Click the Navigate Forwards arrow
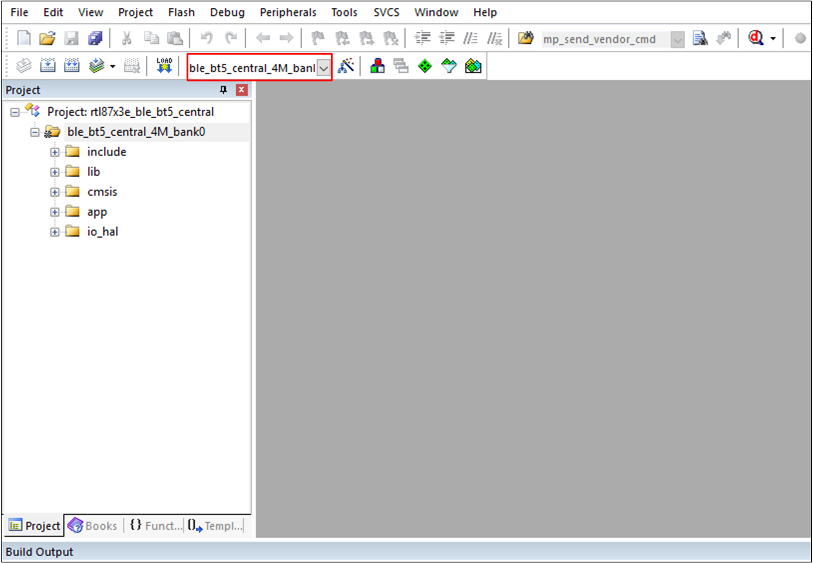 (286, 38)
